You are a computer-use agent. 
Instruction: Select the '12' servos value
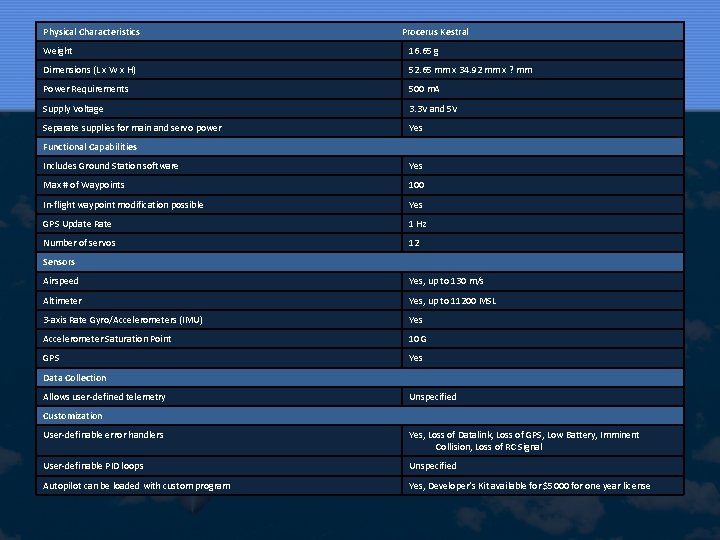(414, 243)
